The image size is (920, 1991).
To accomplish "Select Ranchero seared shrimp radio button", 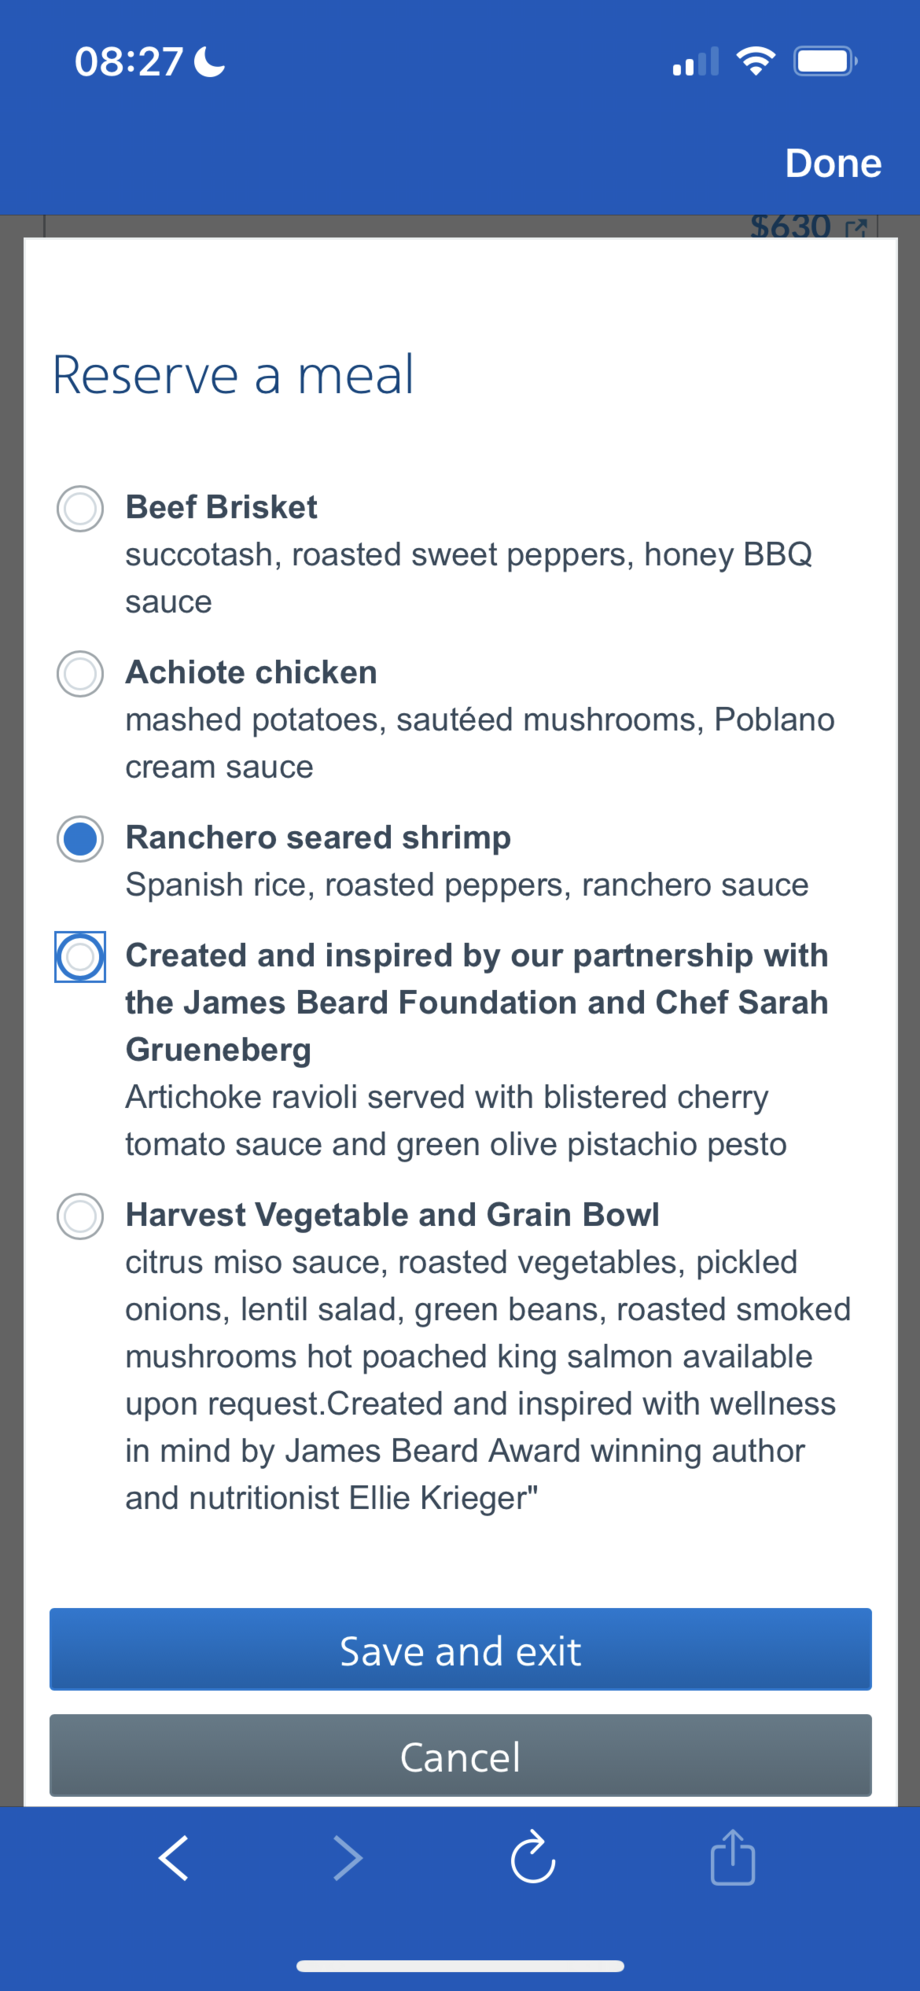I will pos(80,838).
